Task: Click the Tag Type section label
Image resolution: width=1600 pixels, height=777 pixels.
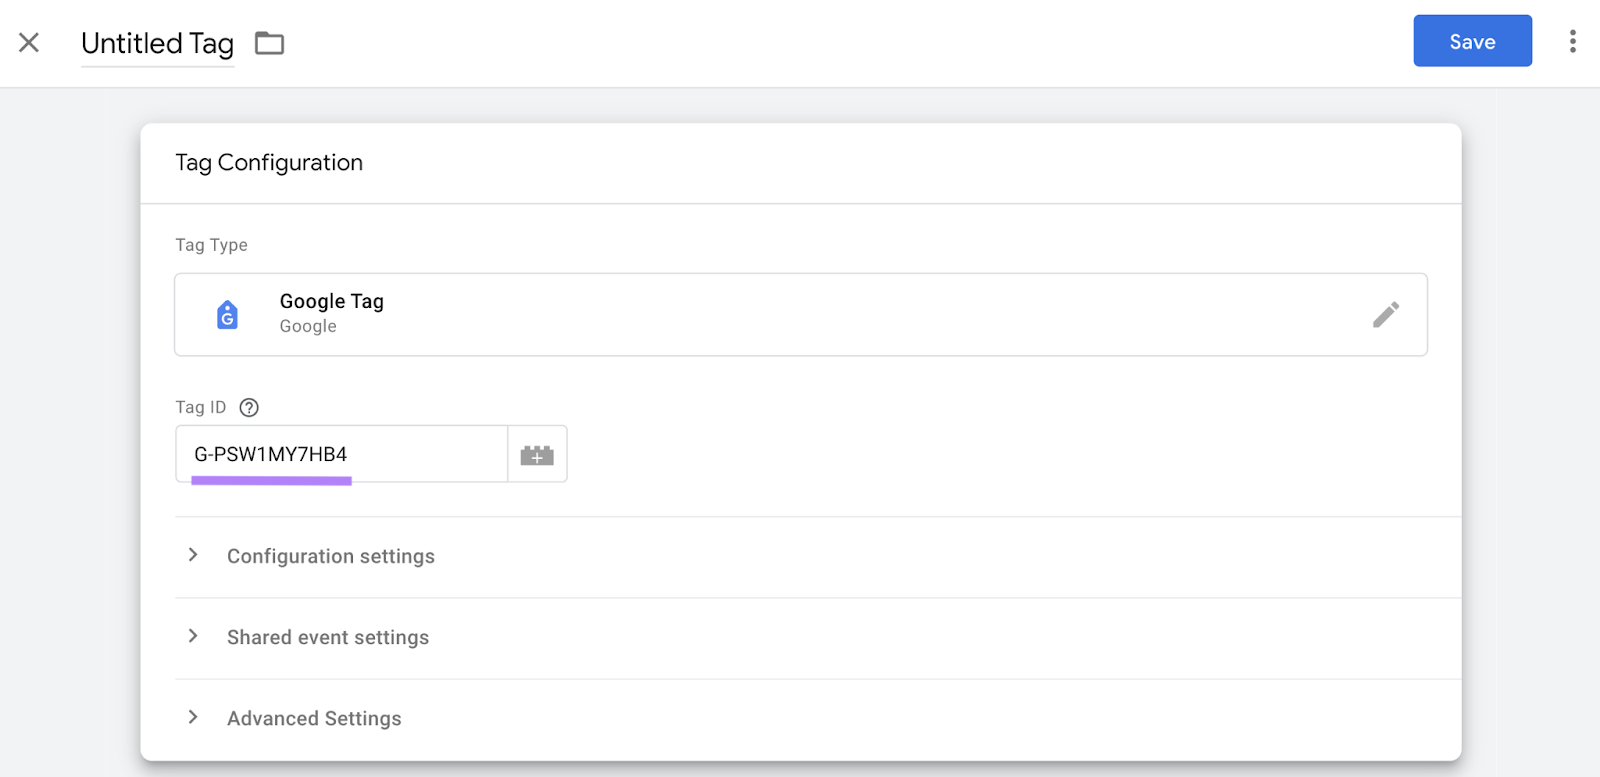Action: 211,244
